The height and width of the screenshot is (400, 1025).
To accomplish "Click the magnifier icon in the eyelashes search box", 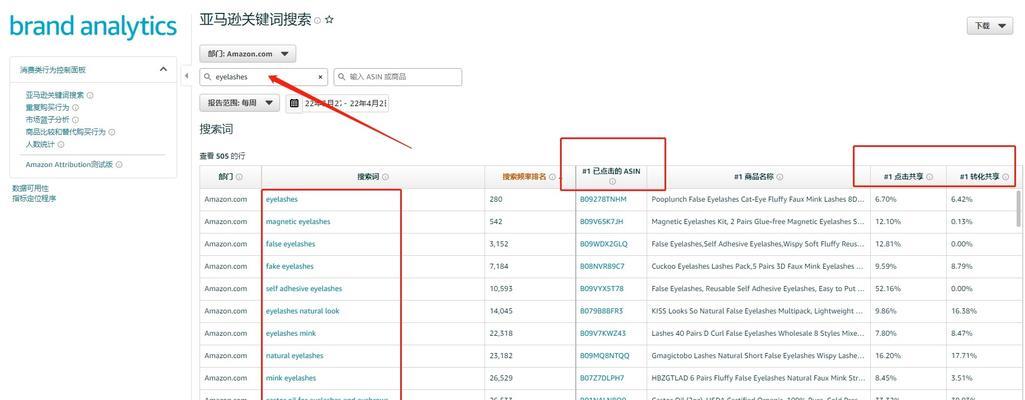I will pyautogui.click(x=208, y=77).
